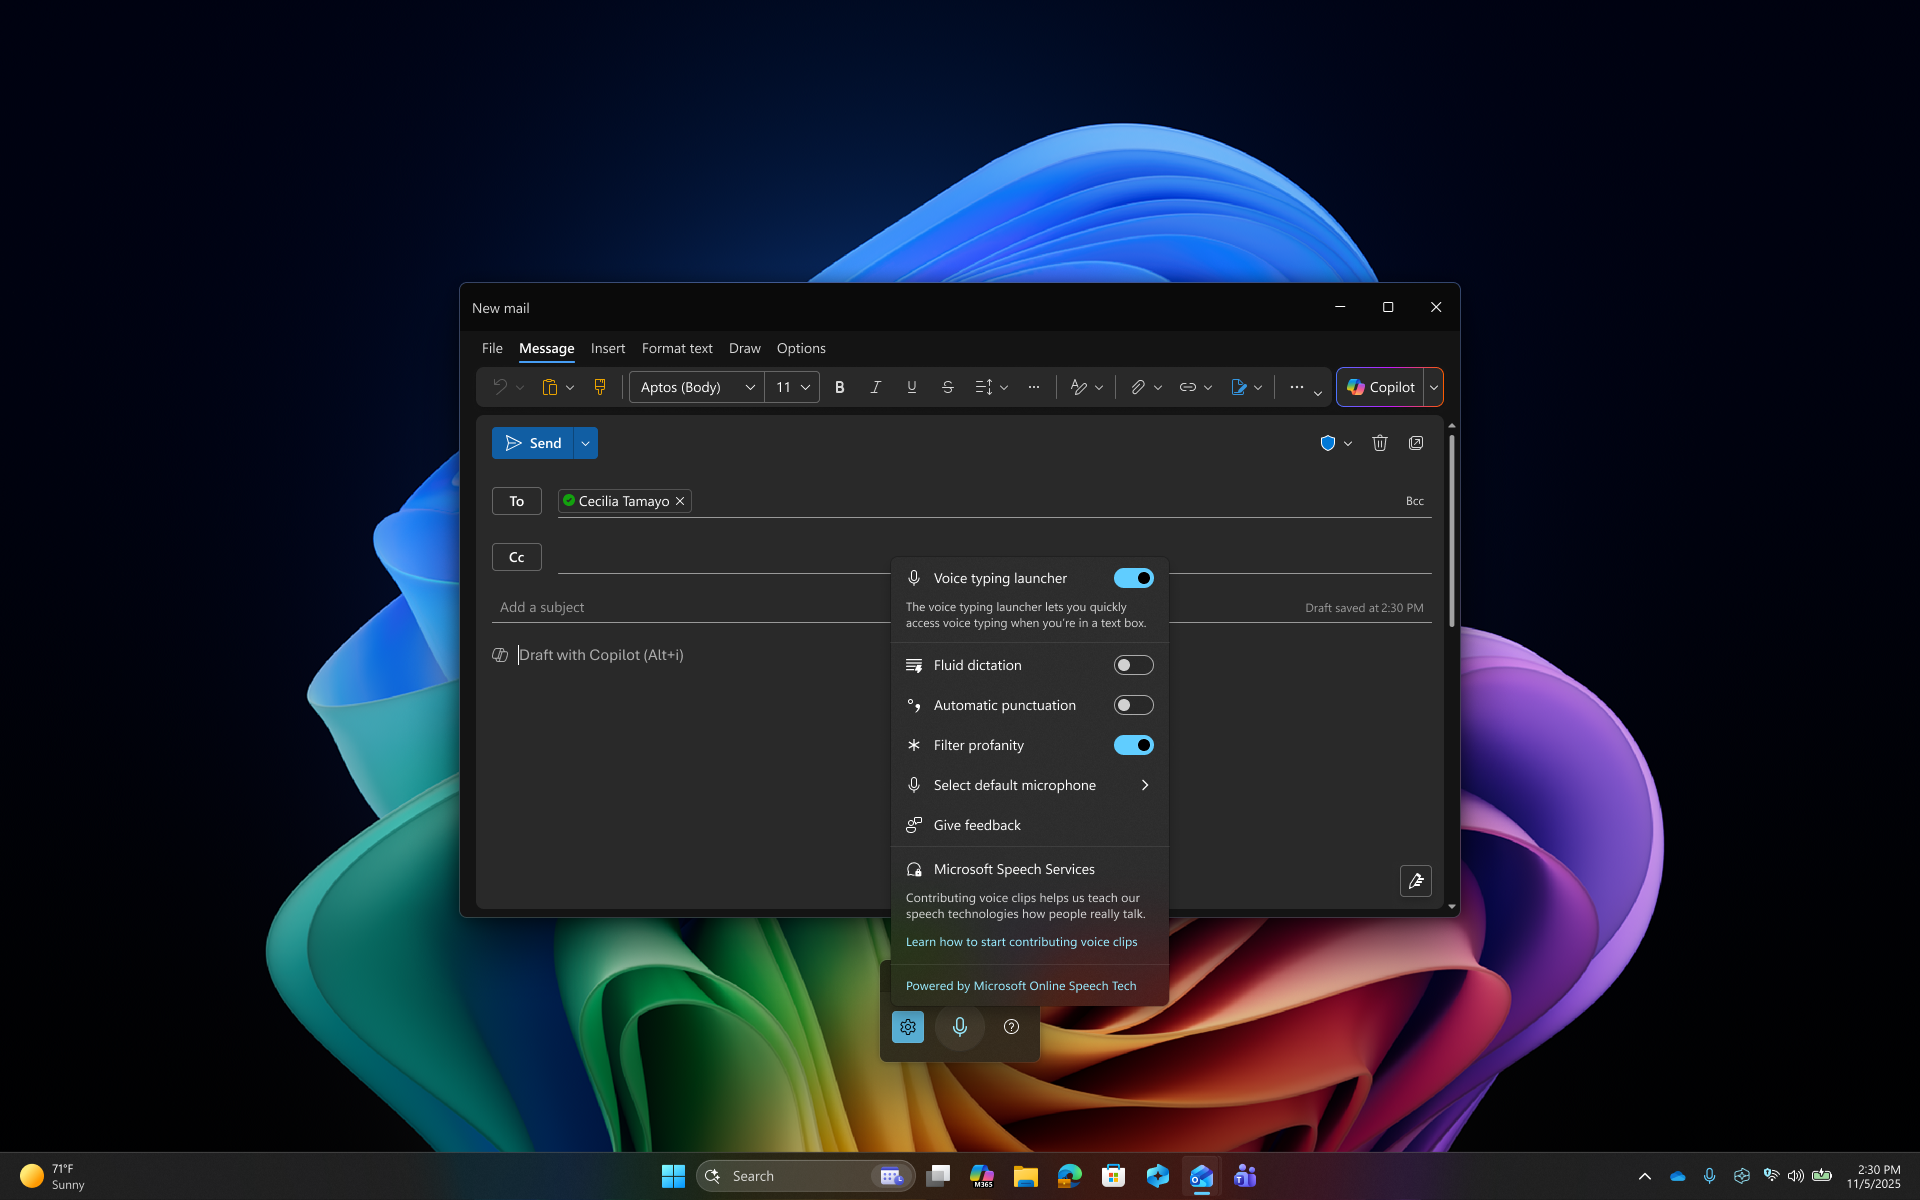Apply strikethrough to text
Image resolution: width=1920 pixels, height=1200 pixels.
pyautogui.click(x=947, y=387)
